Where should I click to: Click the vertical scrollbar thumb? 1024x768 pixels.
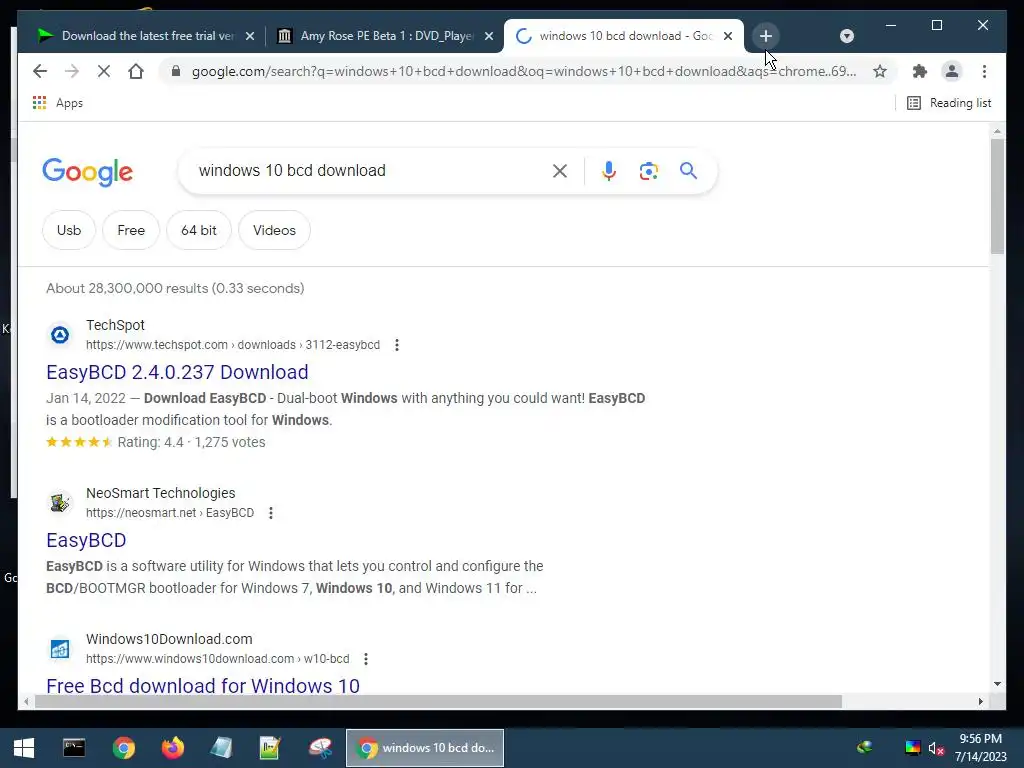click(x=997, y=196)
